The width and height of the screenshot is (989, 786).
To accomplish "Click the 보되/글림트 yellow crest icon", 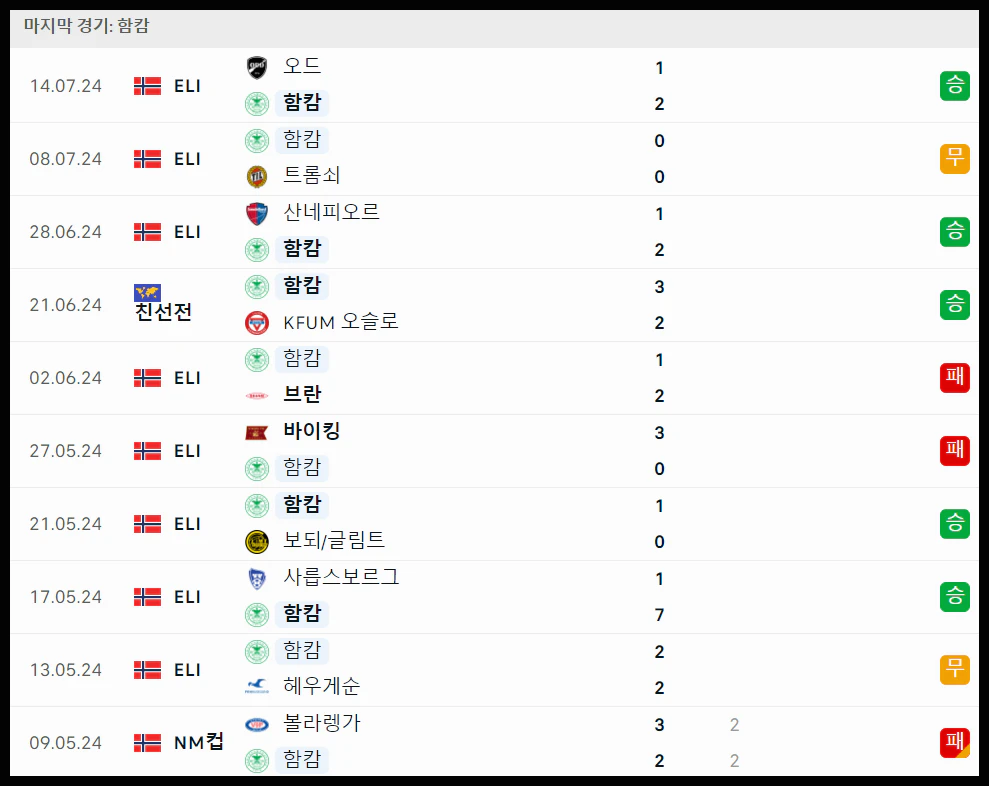I will coord(257,542).
